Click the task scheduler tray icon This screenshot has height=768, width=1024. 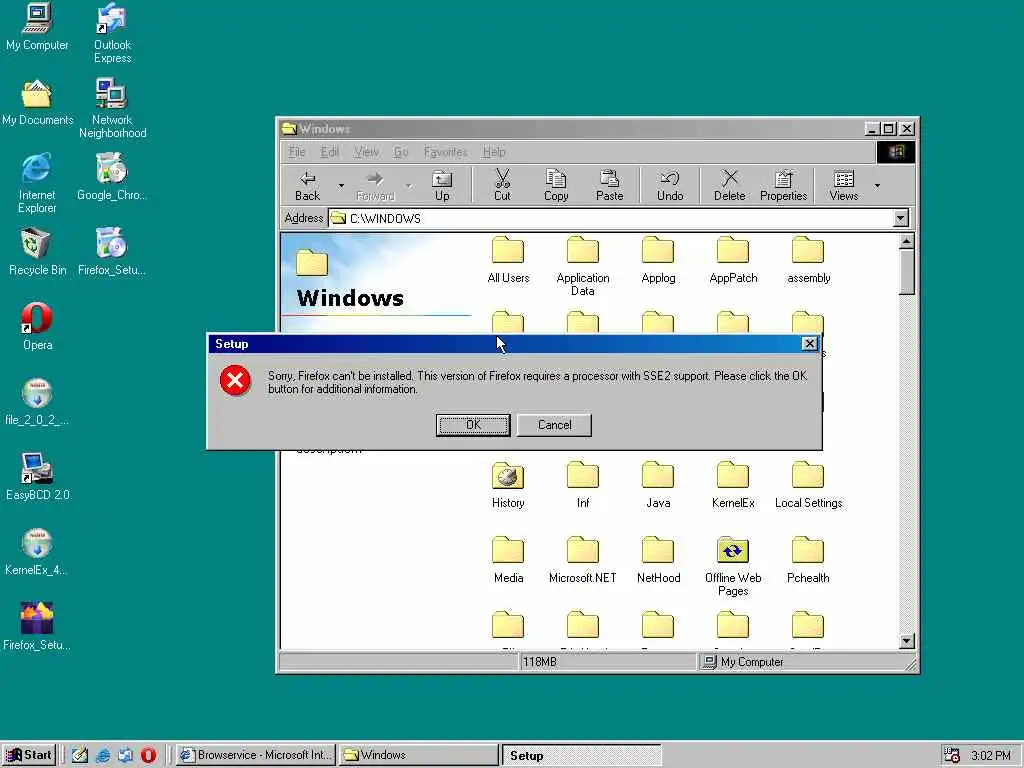point(952,756)
